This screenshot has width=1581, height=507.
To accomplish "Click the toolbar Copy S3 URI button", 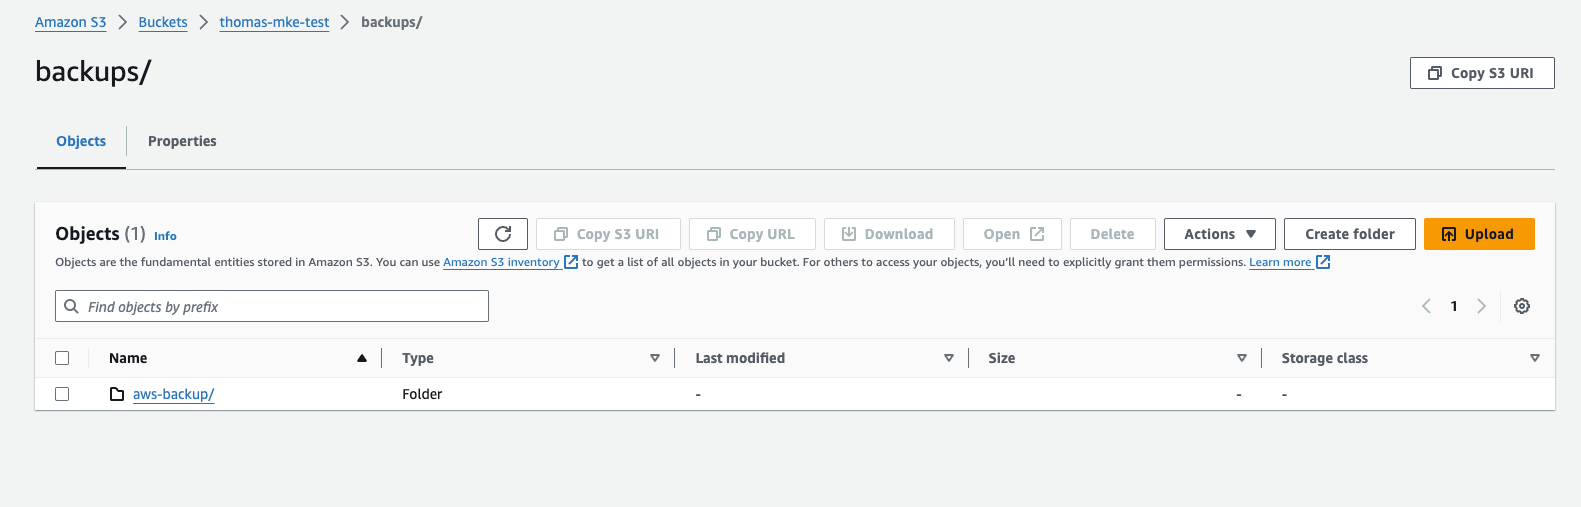I will 608,234.
